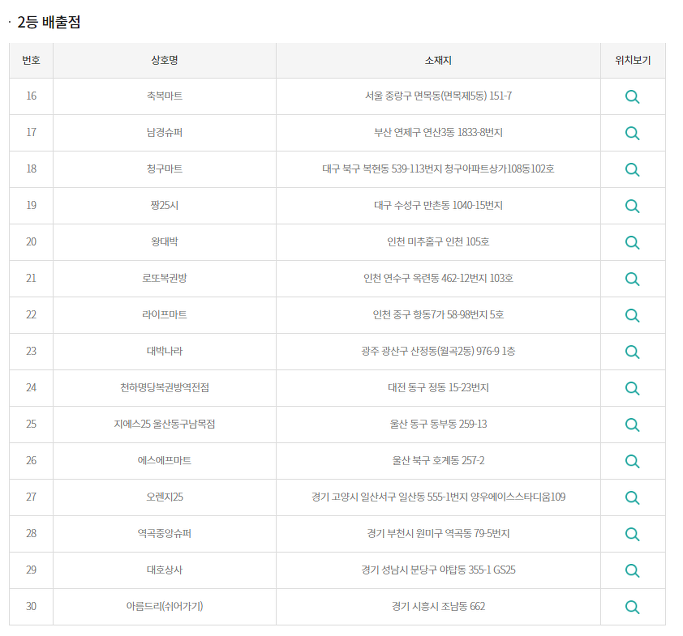
Task: Select store name 짱25시
Action: (x=165, y=205)
